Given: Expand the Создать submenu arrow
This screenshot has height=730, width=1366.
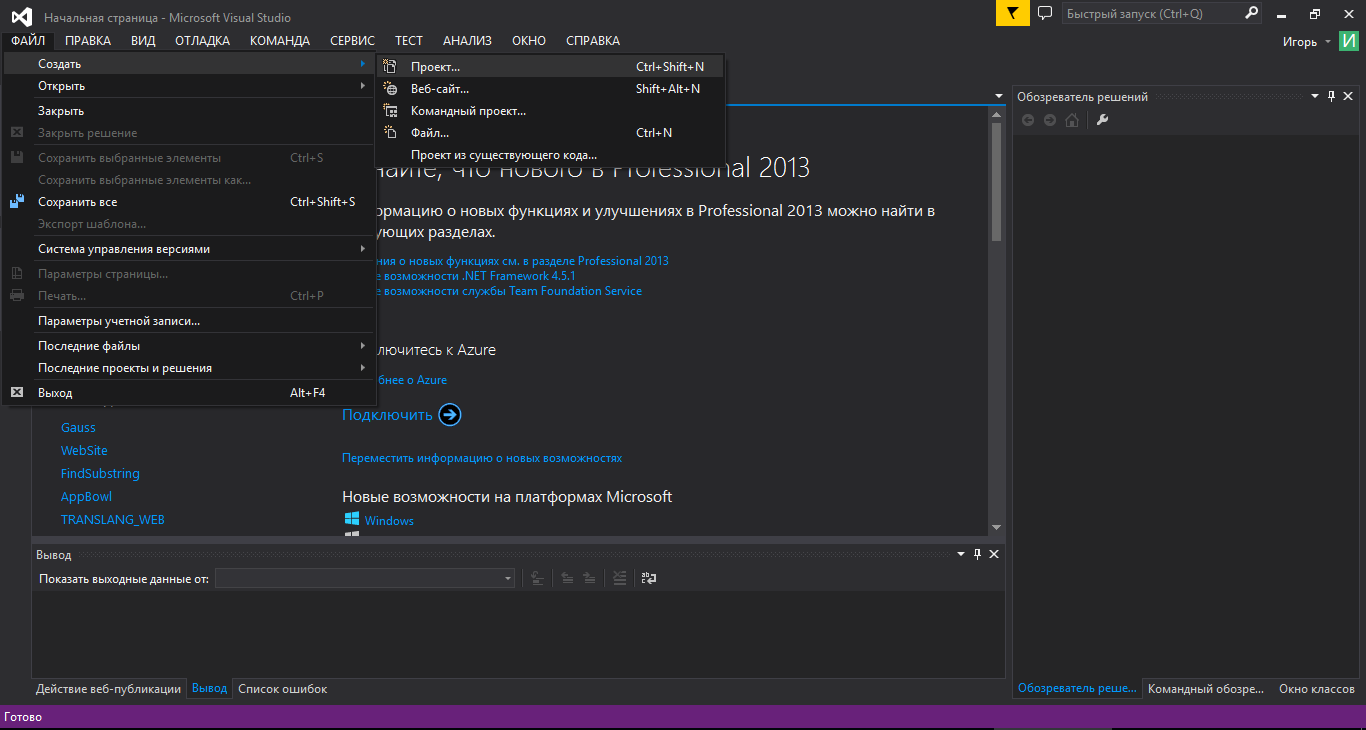Looking at the screenshot, I should 363,64.
